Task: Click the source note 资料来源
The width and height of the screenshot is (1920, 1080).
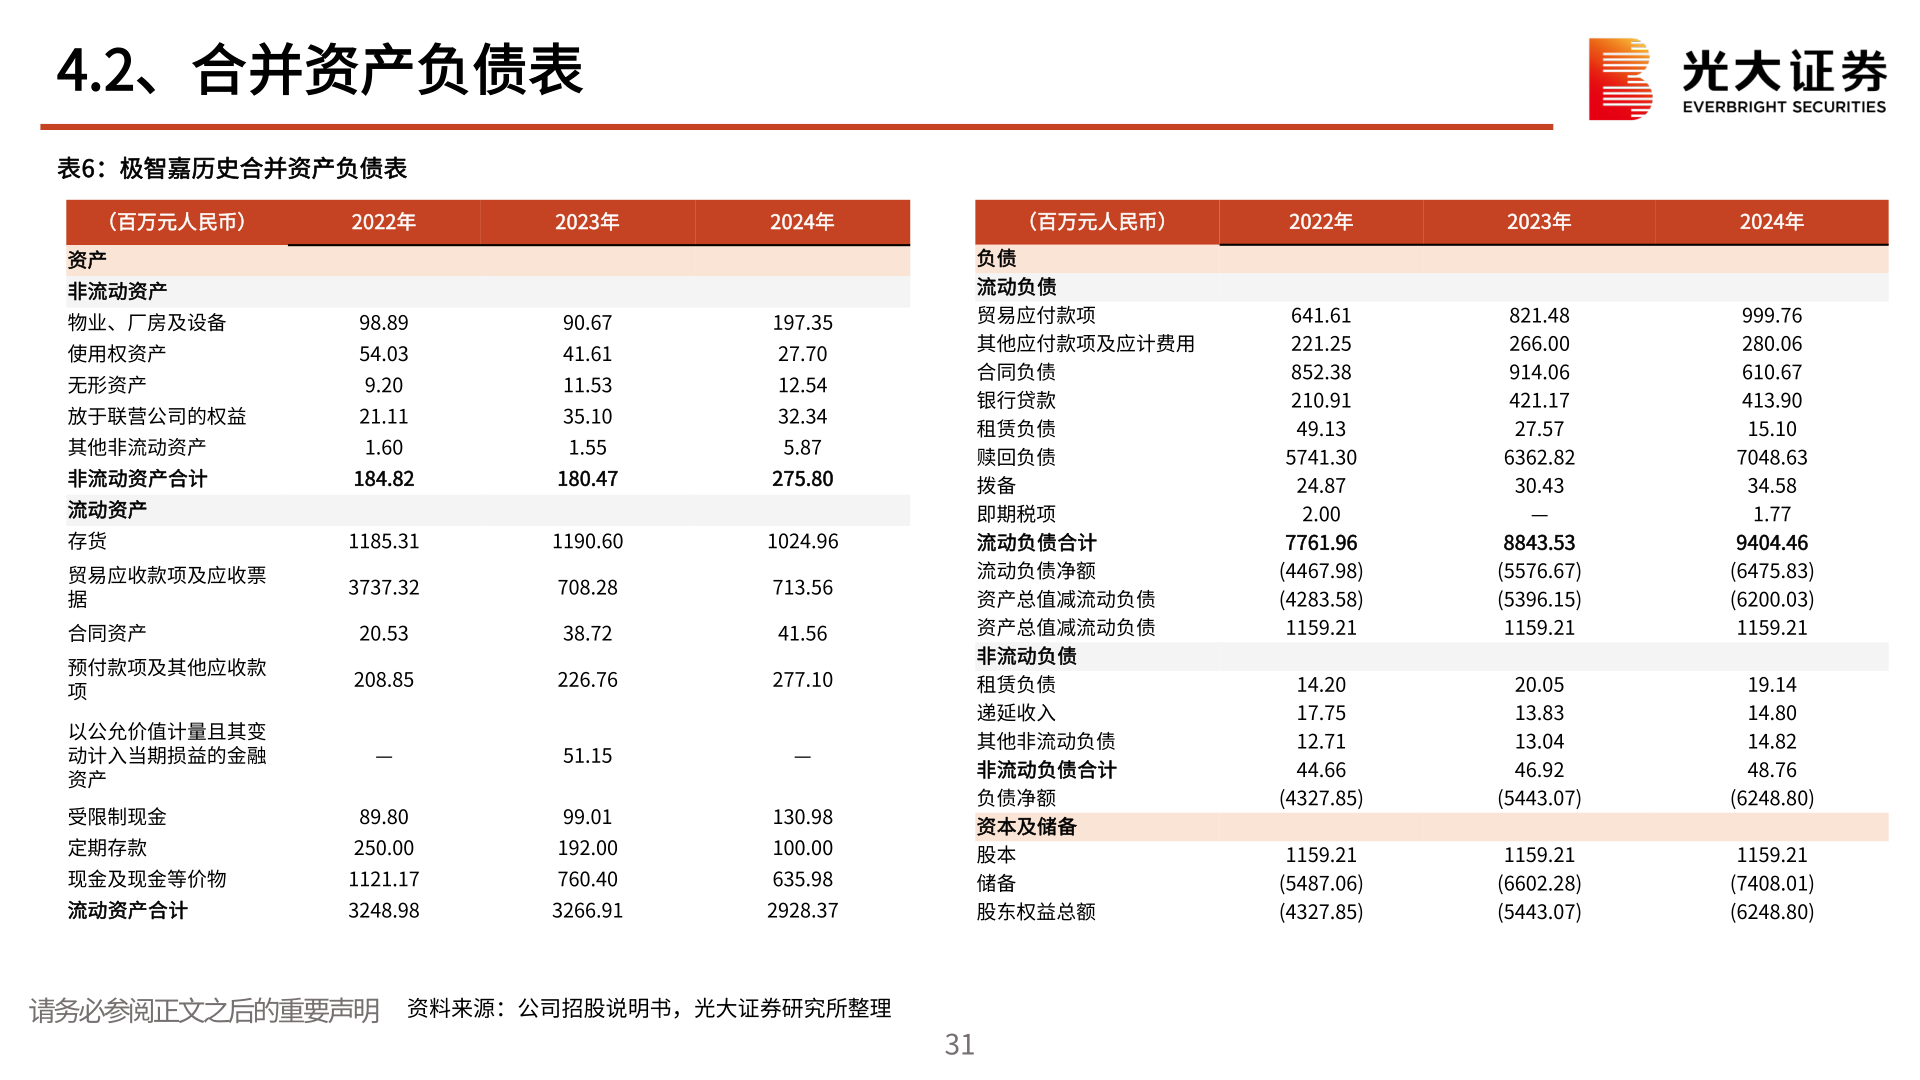Action: coord(649,1008)
